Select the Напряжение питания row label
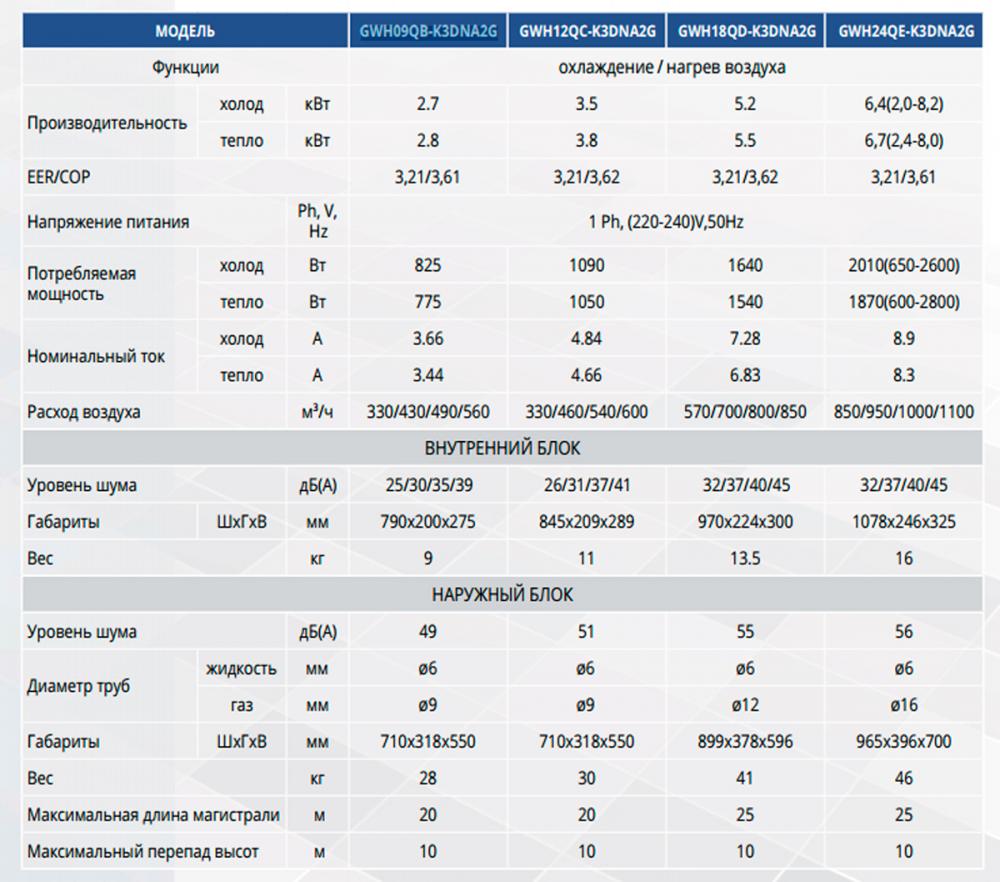 [x=108, y=221]
